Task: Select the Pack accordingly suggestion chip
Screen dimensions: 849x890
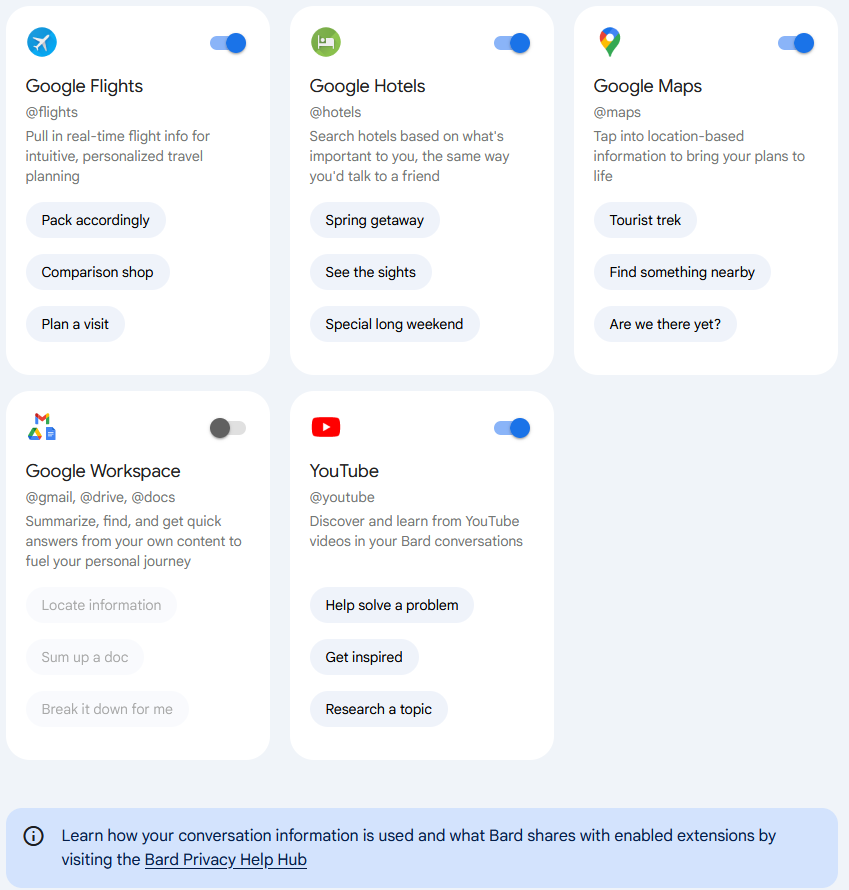Action: (96, 220)
